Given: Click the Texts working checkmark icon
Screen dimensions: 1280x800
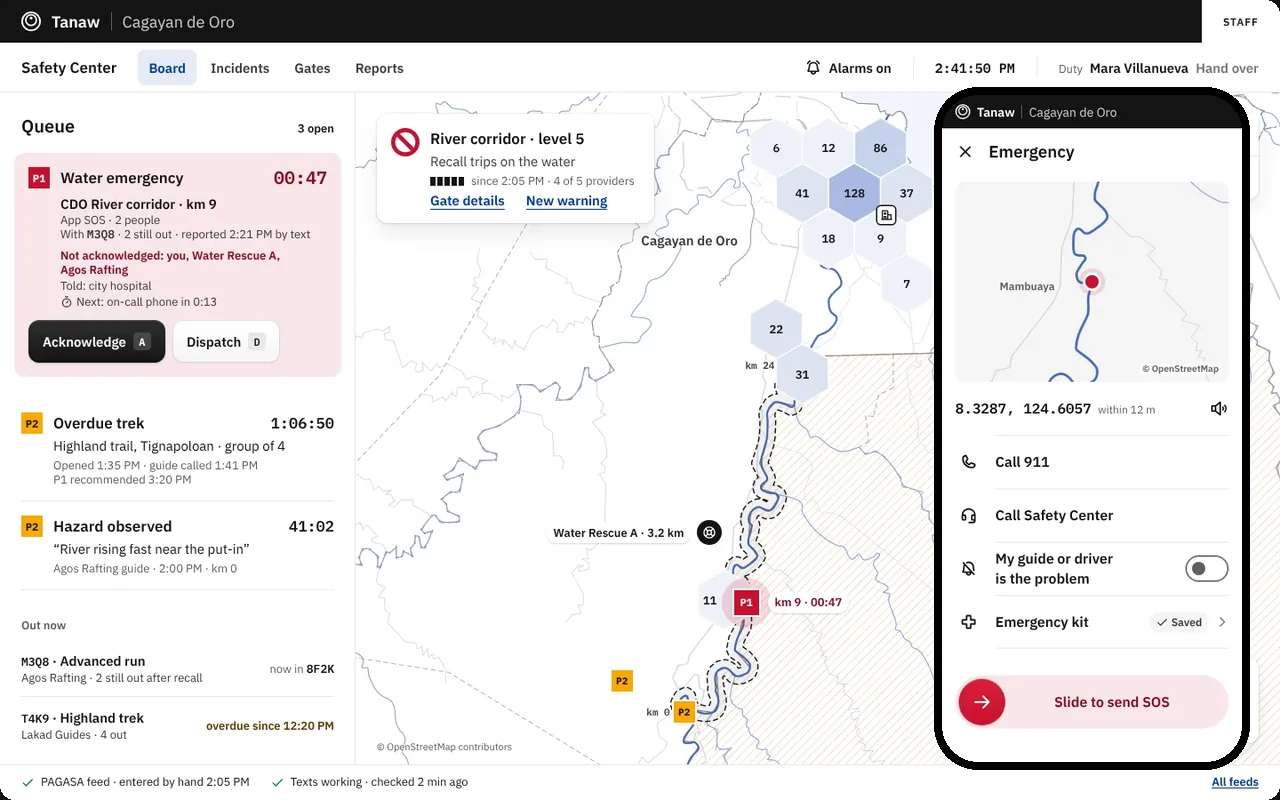Looking at the screenshot, I should [x=278, y=782].
